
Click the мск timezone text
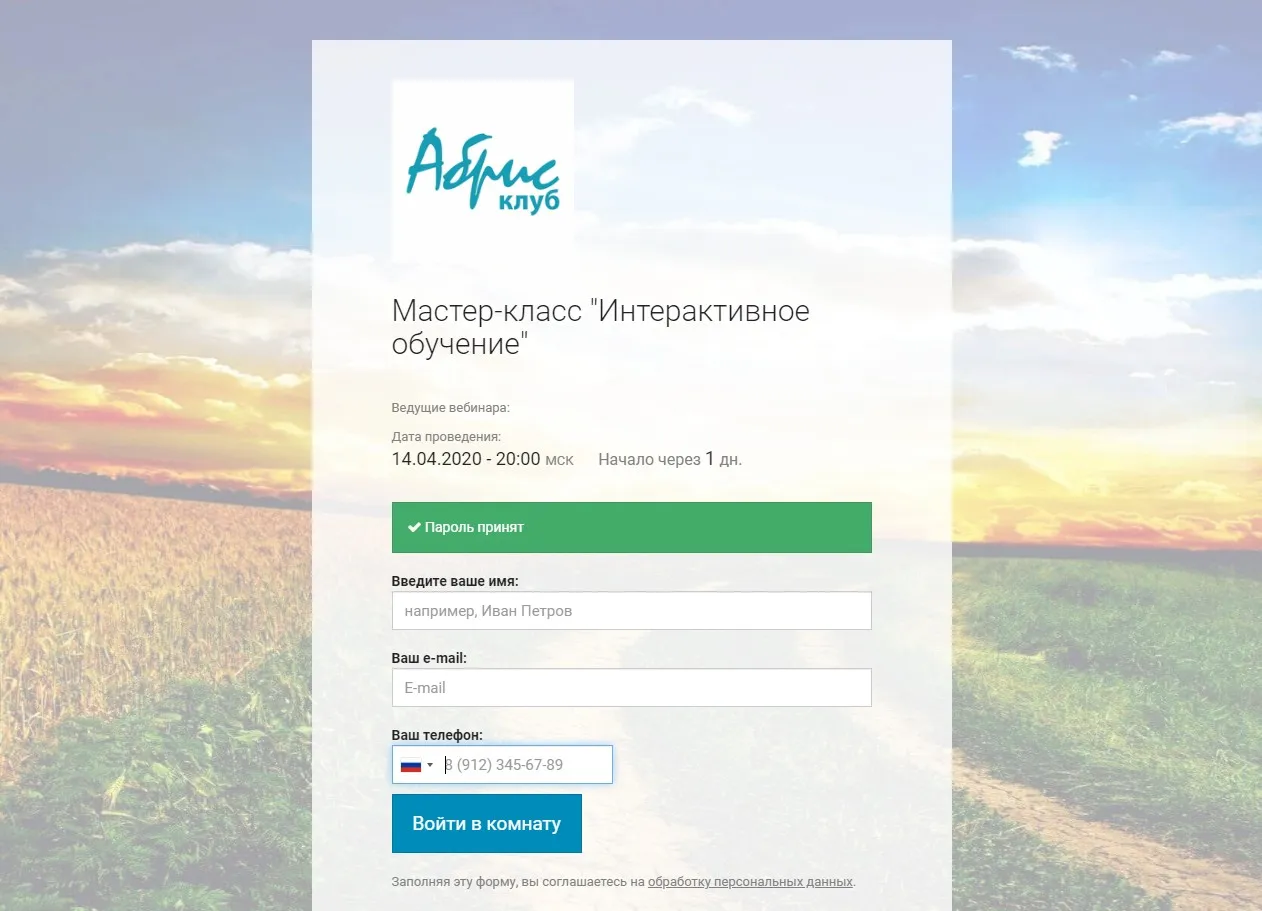click(559, 461)
